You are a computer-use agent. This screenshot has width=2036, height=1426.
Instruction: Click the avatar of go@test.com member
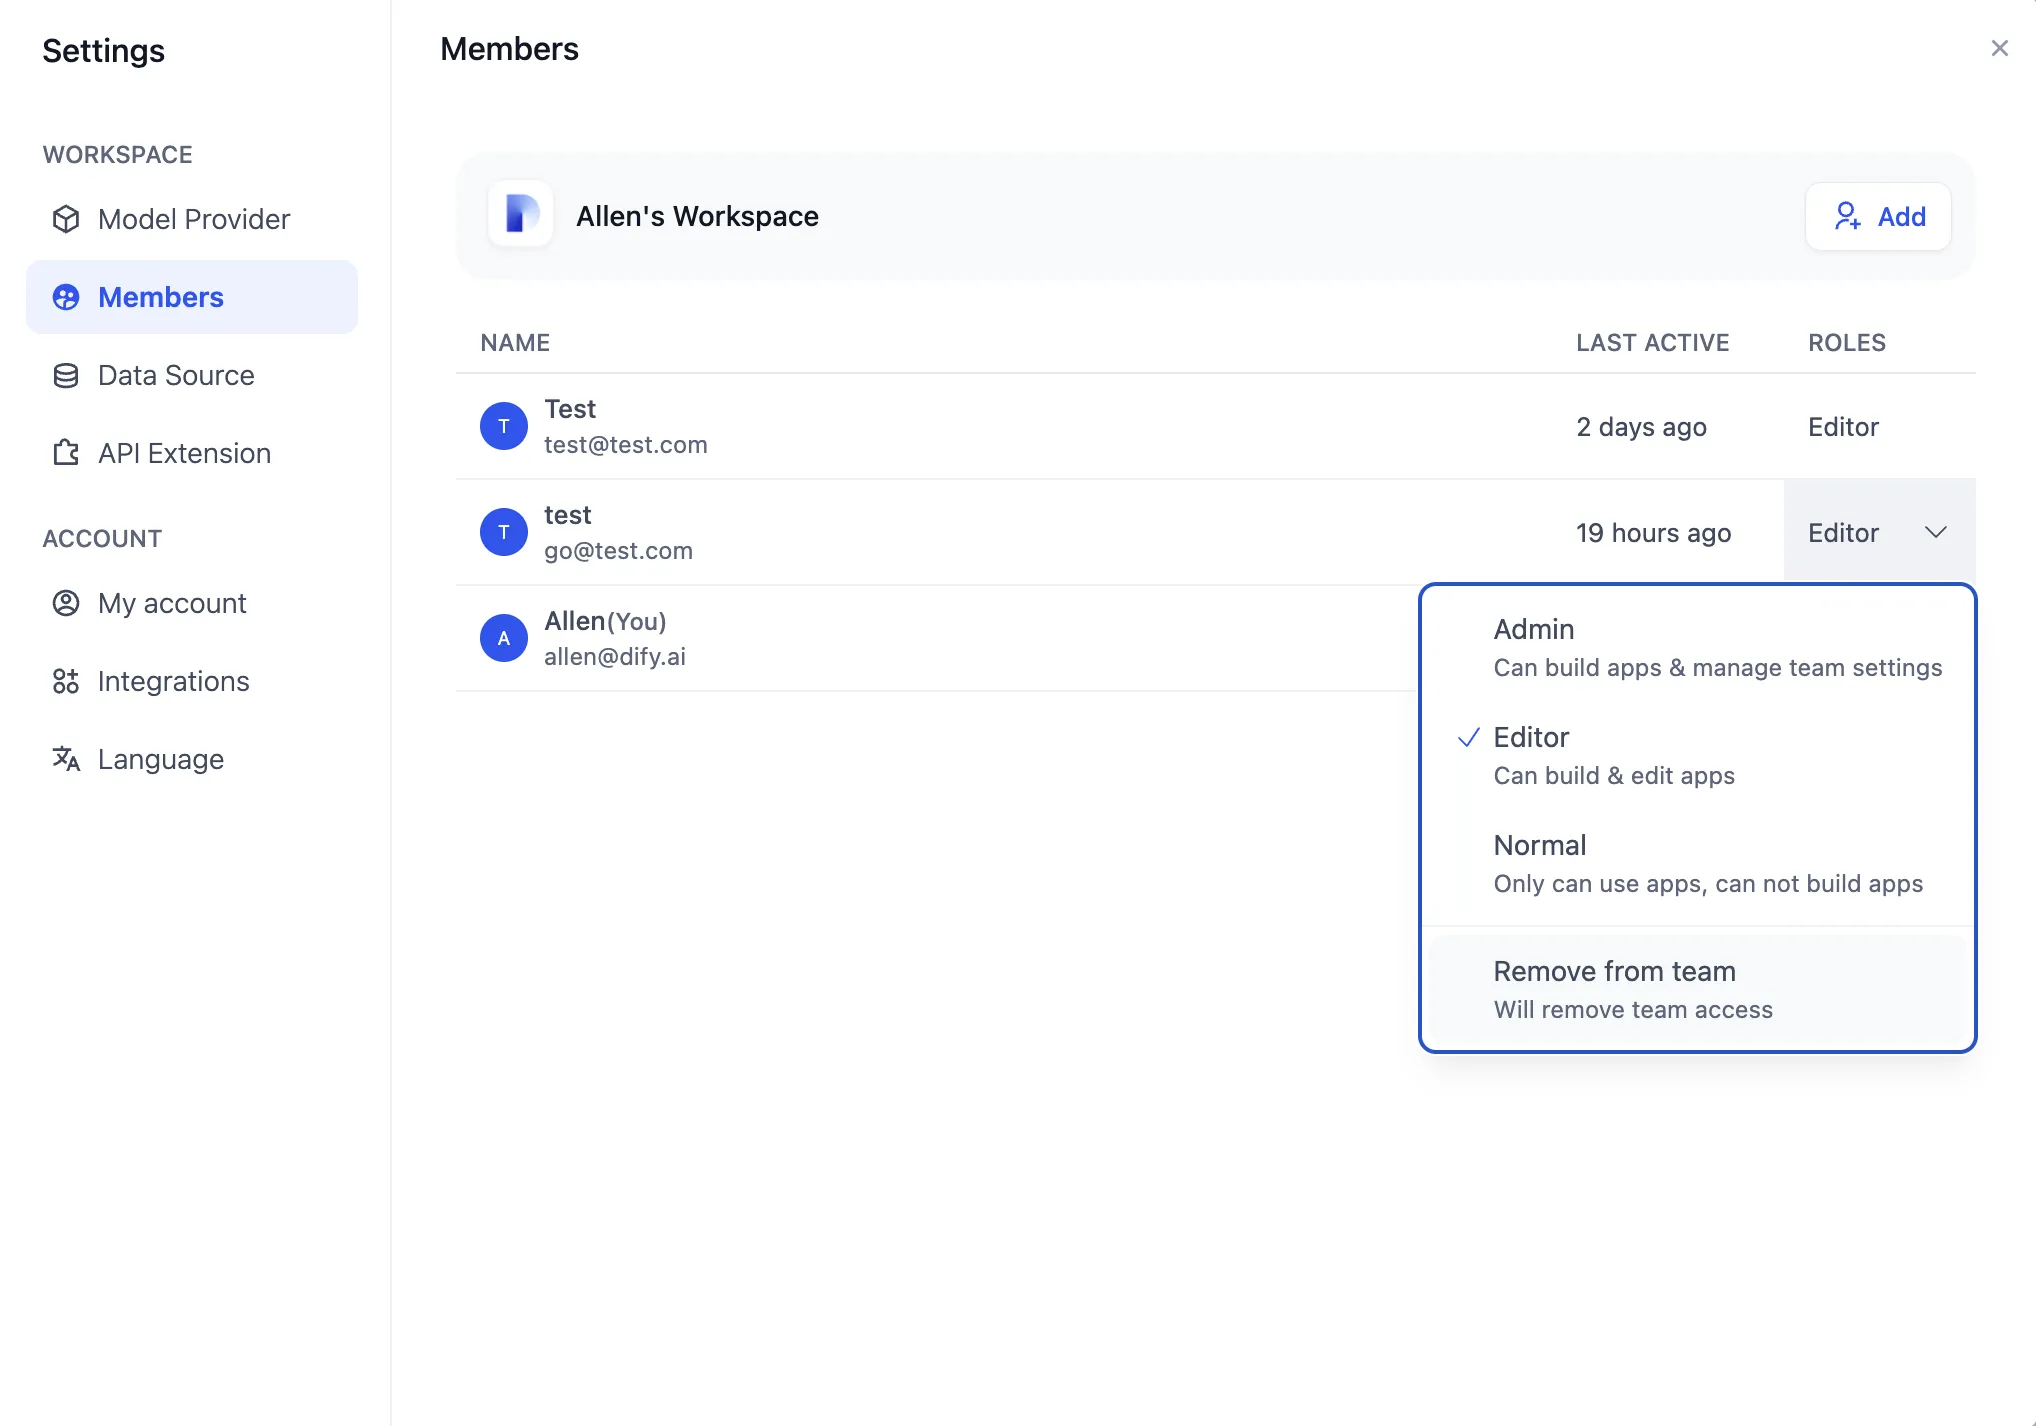coord(503,532)
